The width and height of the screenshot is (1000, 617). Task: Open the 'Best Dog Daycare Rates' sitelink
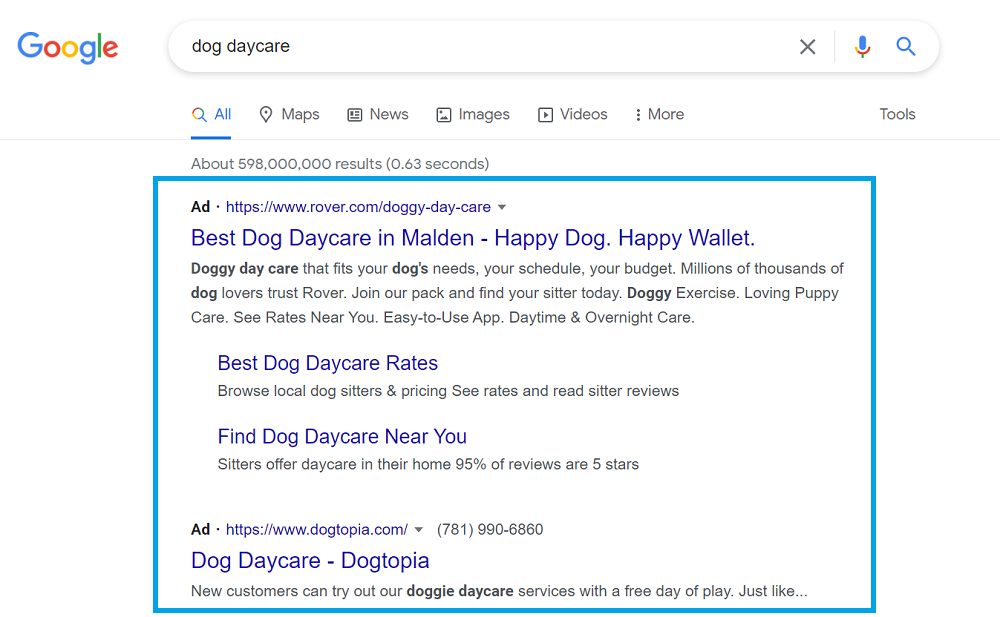[328, 363]
